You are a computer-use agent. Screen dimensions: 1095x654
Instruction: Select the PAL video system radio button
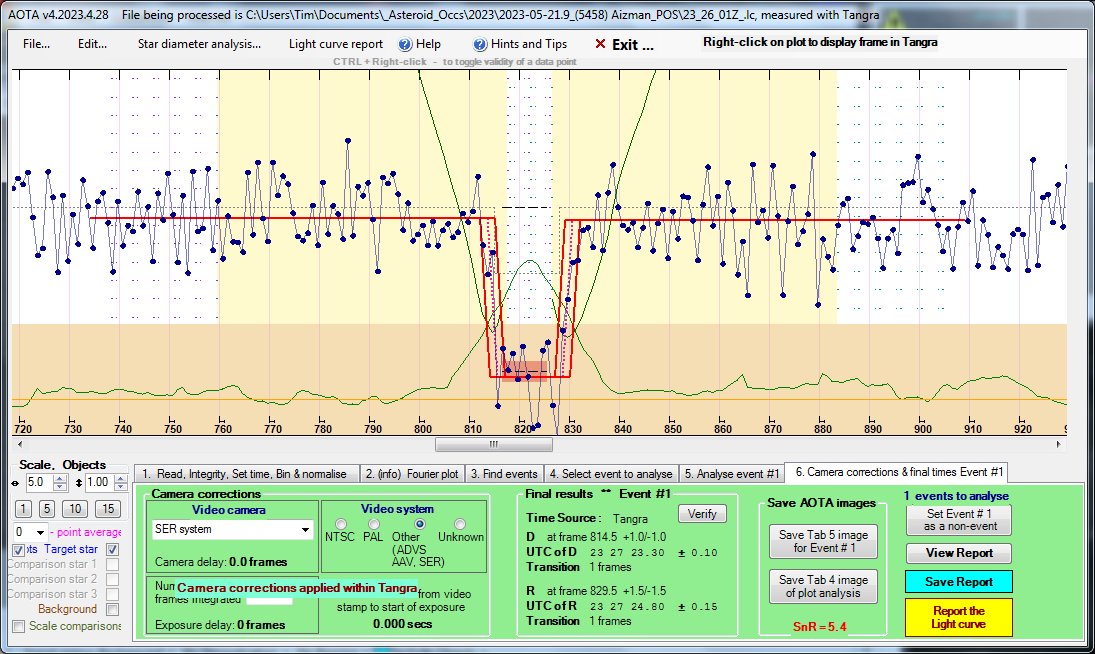(375, 523)
